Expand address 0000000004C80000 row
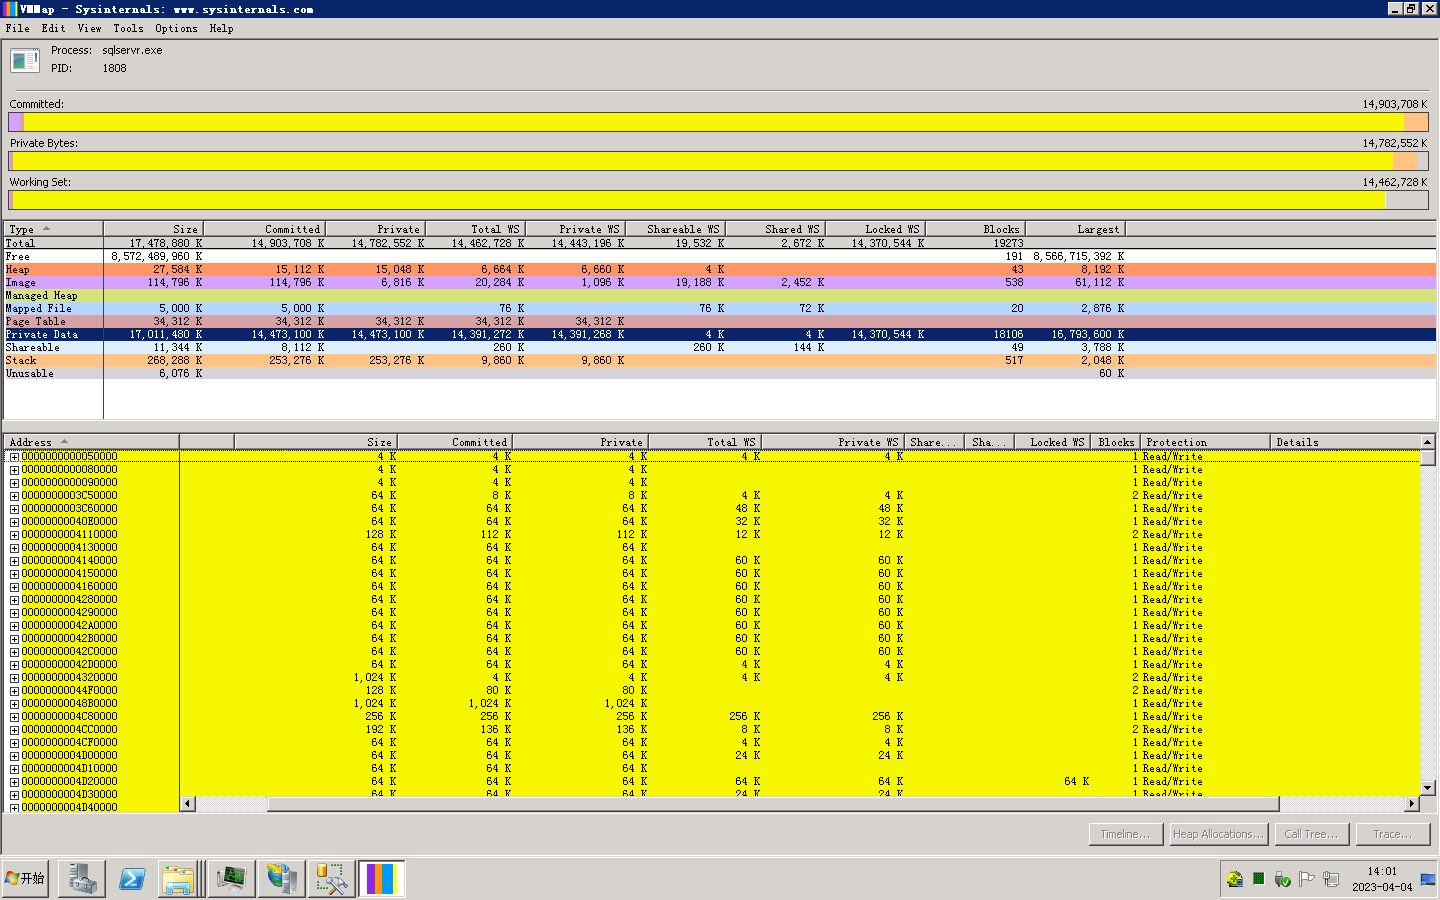 [x=14, y=717]
